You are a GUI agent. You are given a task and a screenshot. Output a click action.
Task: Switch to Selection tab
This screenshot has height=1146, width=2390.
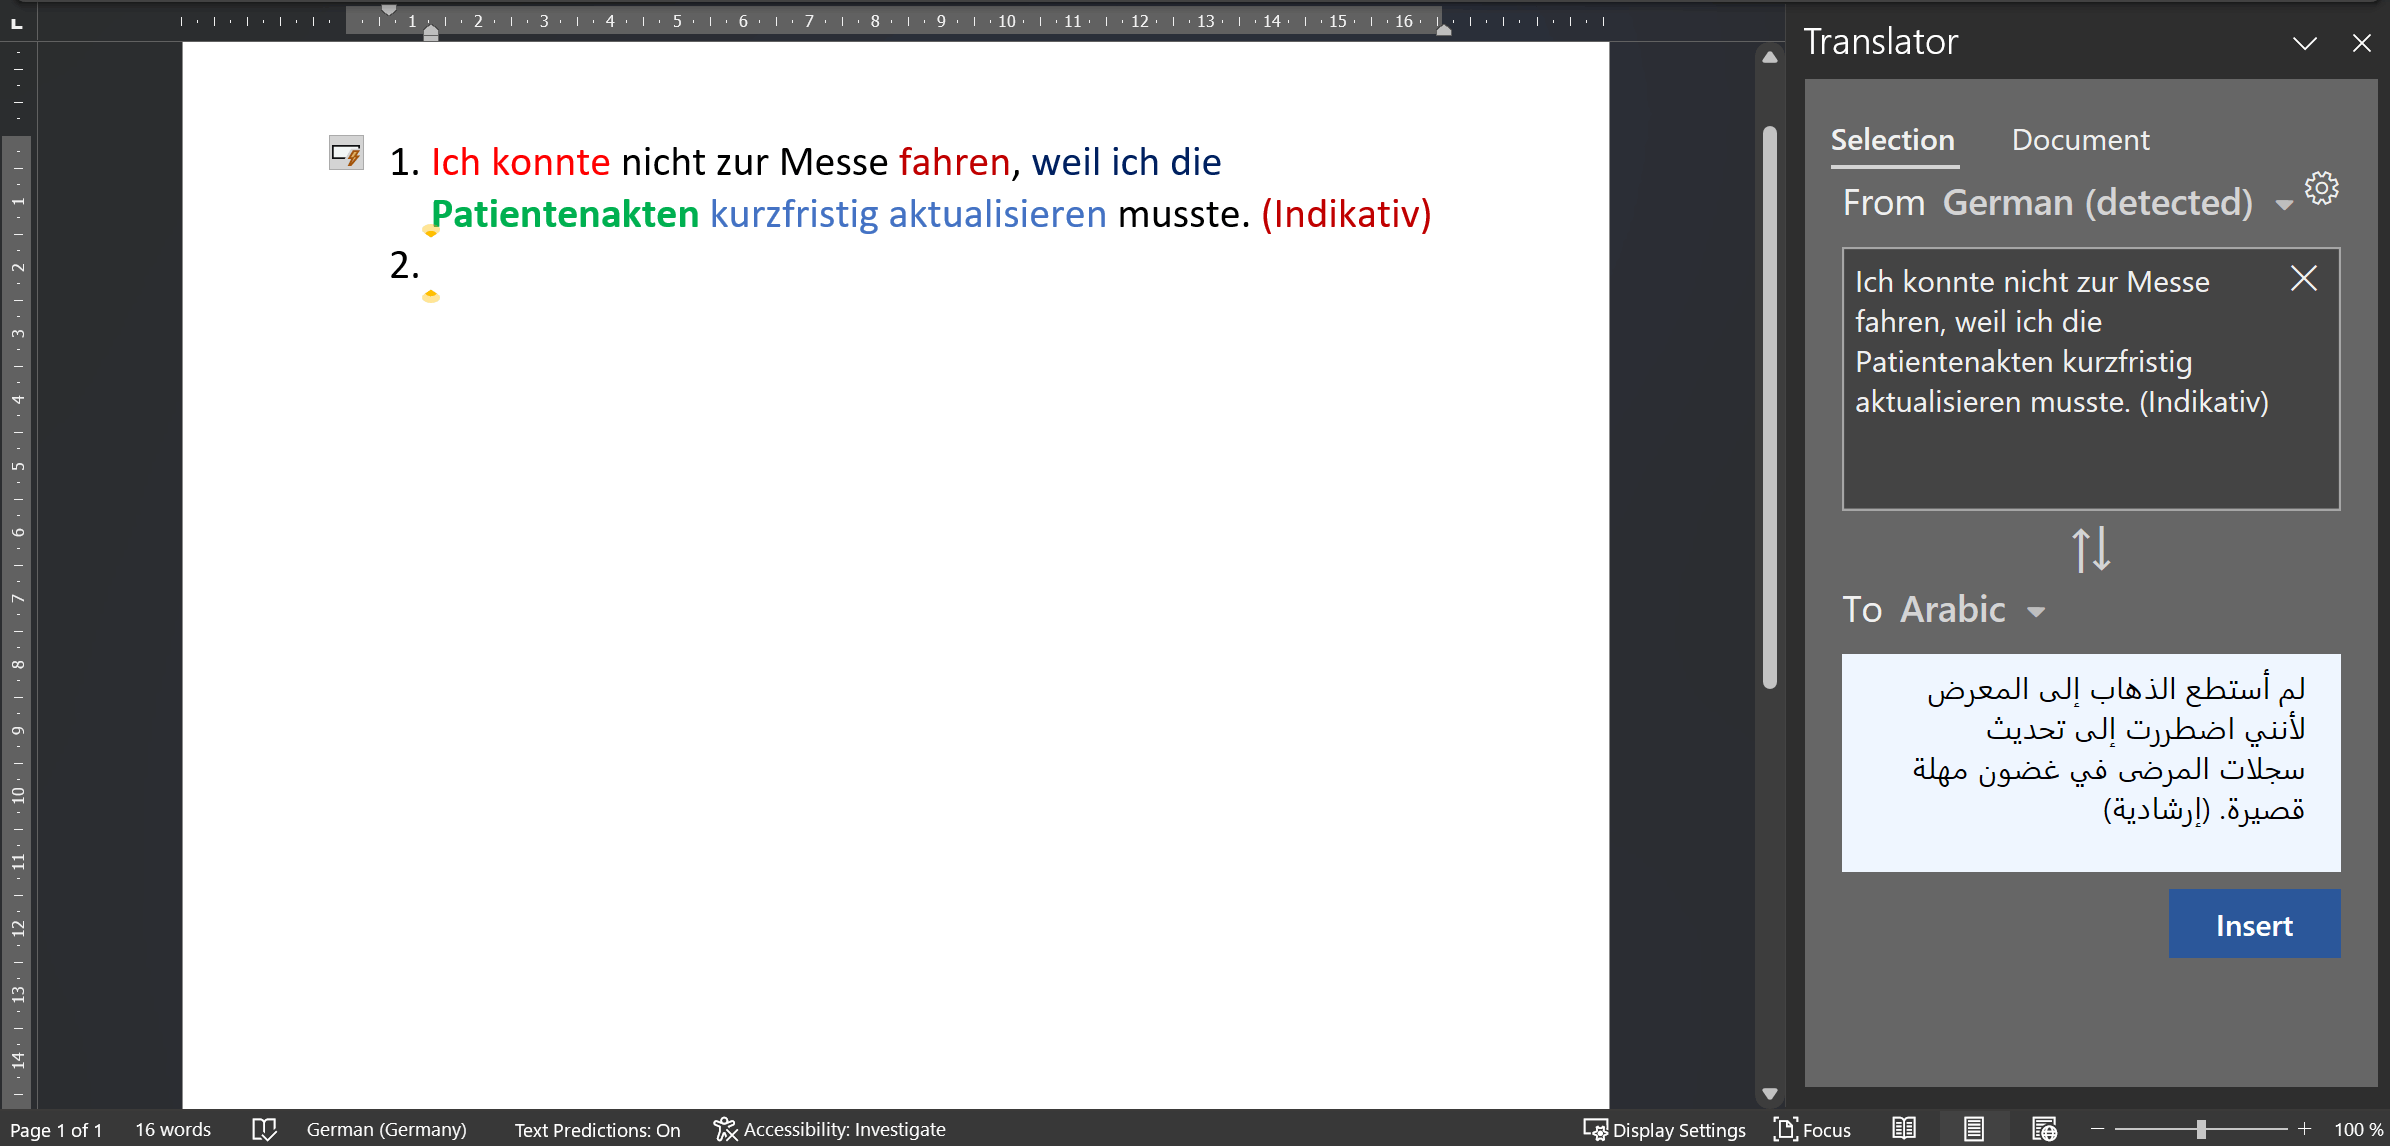click(x=1892, y=140)
